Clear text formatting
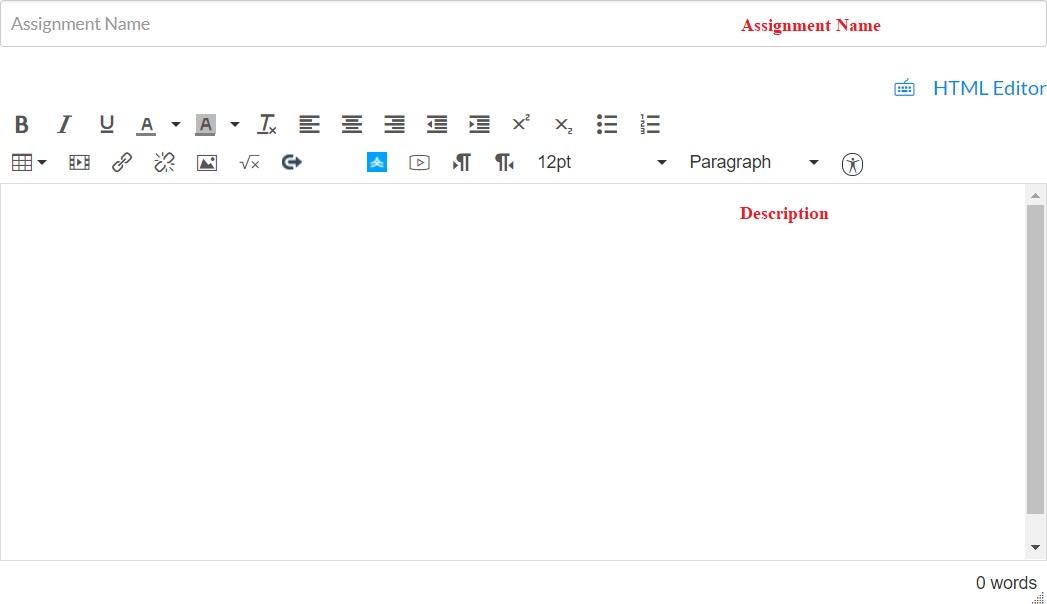 tap(267, 124)
